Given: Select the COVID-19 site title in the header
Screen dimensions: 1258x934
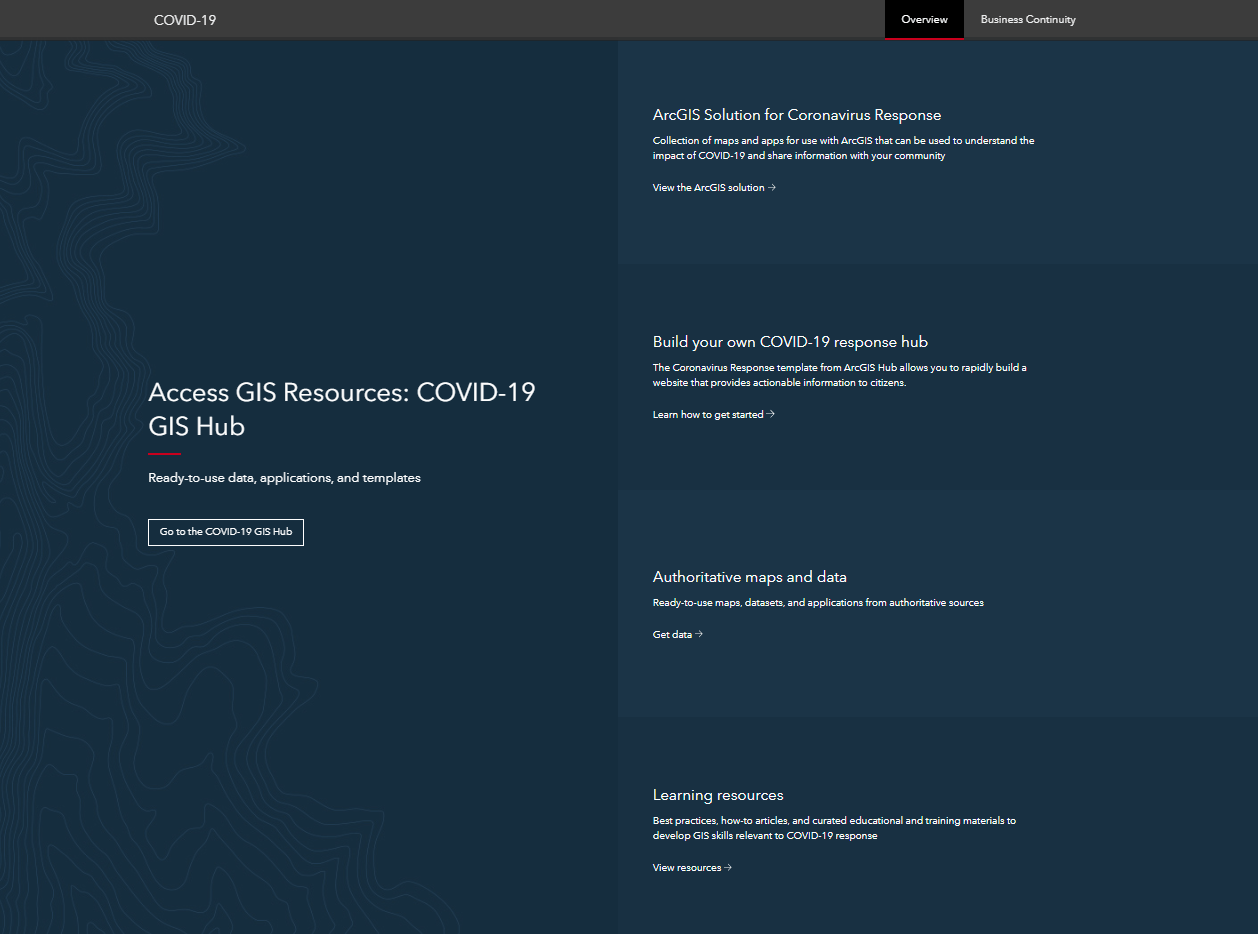Looking at the screenshot, I should (x=184, y=19).
